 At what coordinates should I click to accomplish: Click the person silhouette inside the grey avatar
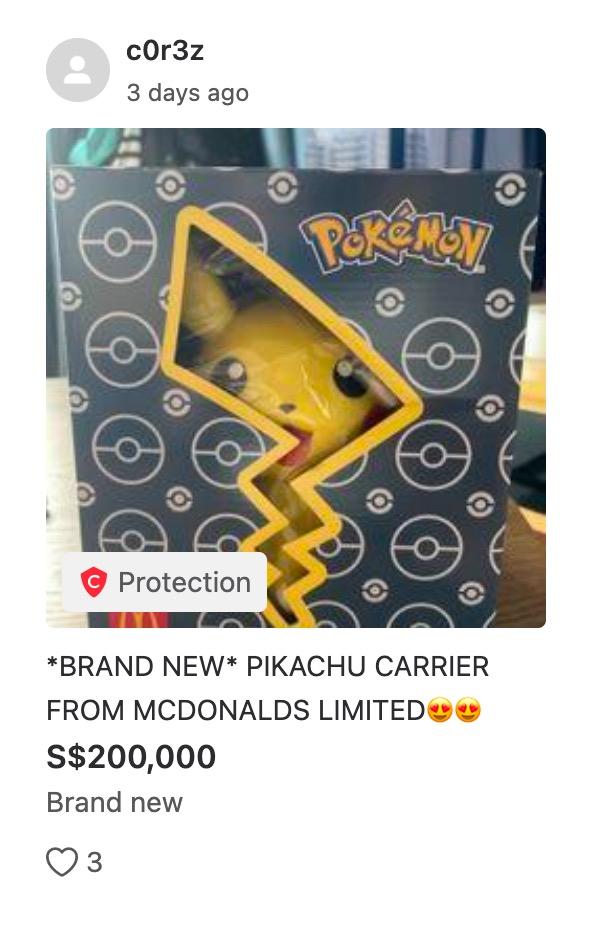(x=78, y=70)
